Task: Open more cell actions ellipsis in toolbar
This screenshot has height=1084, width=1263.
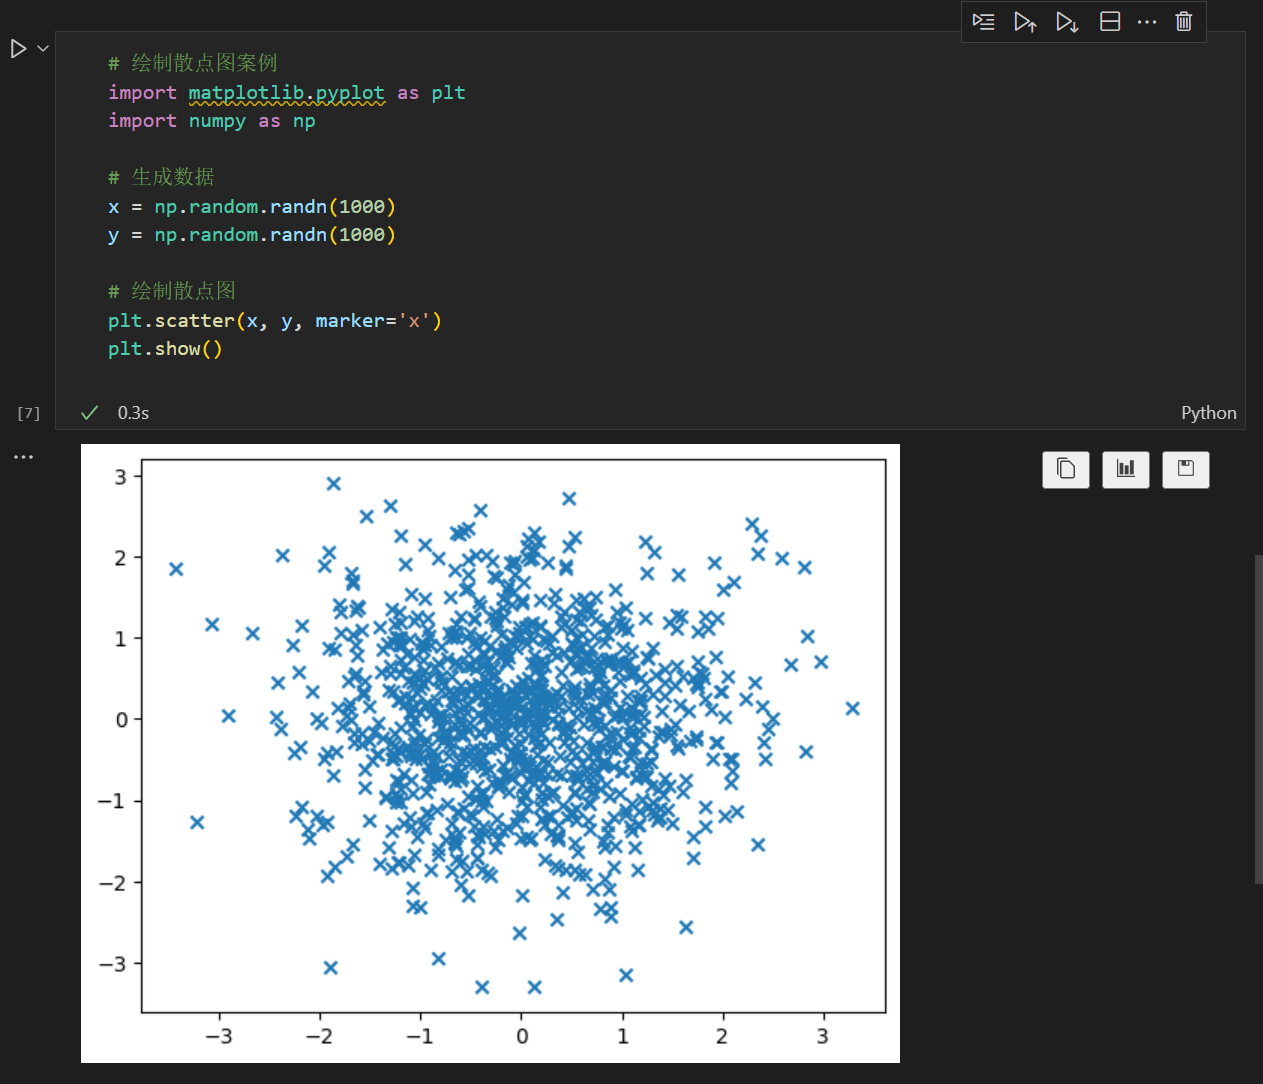Action: tap(1147, 22)
